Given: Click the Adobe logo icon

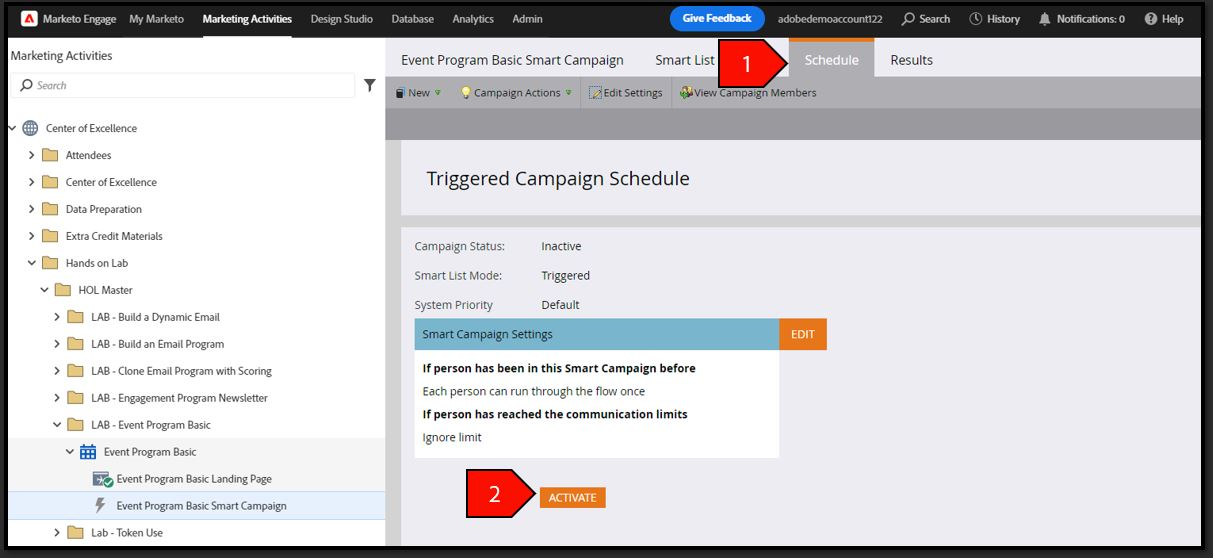Looking at the screenshot, I should [x=29, y=19].
